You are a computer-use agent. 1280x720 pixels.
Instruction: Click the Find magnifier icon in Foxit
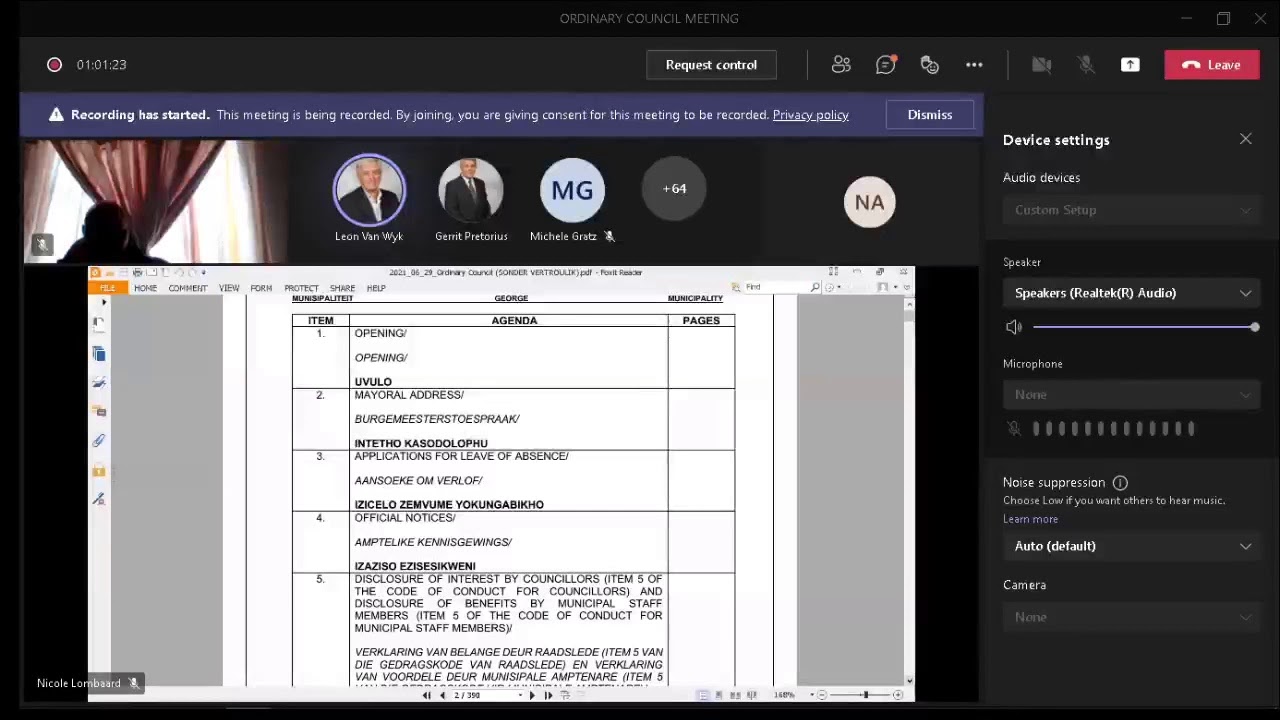[x=815, y=287]
